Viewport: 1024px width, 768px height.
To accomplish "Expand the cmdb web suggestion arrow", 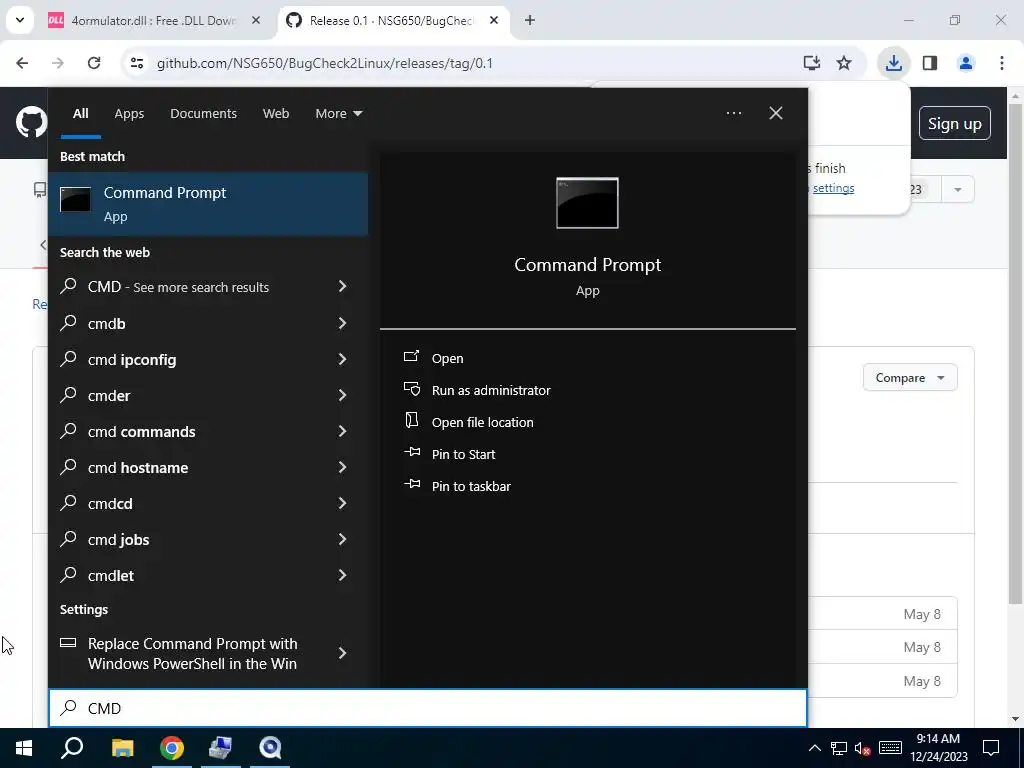I will coord(342,323).
